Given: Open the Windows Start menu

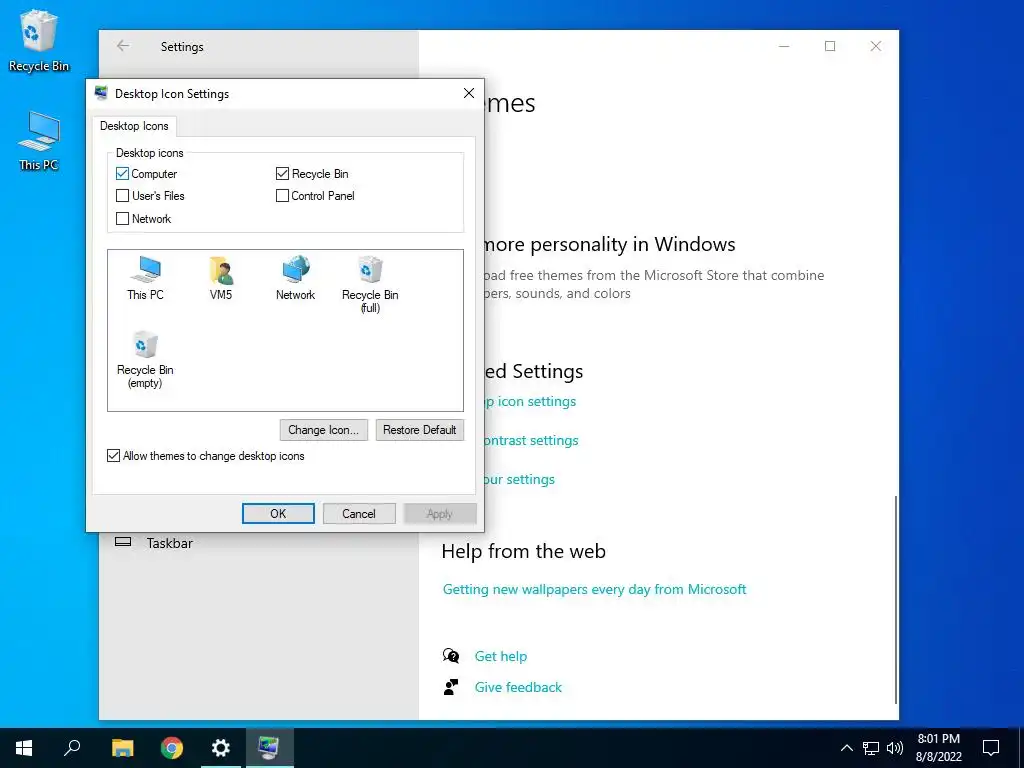Looking at the screenshot, I should click(x=24, y=748).
